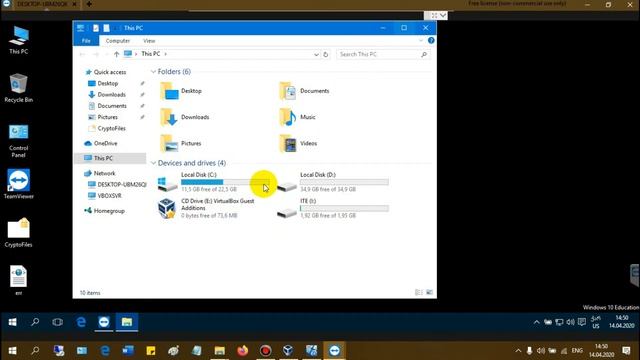Expand the TeamViewer toolbar chevron
Image resolution: width=640 pixels, height=360 pixels.
443,16
